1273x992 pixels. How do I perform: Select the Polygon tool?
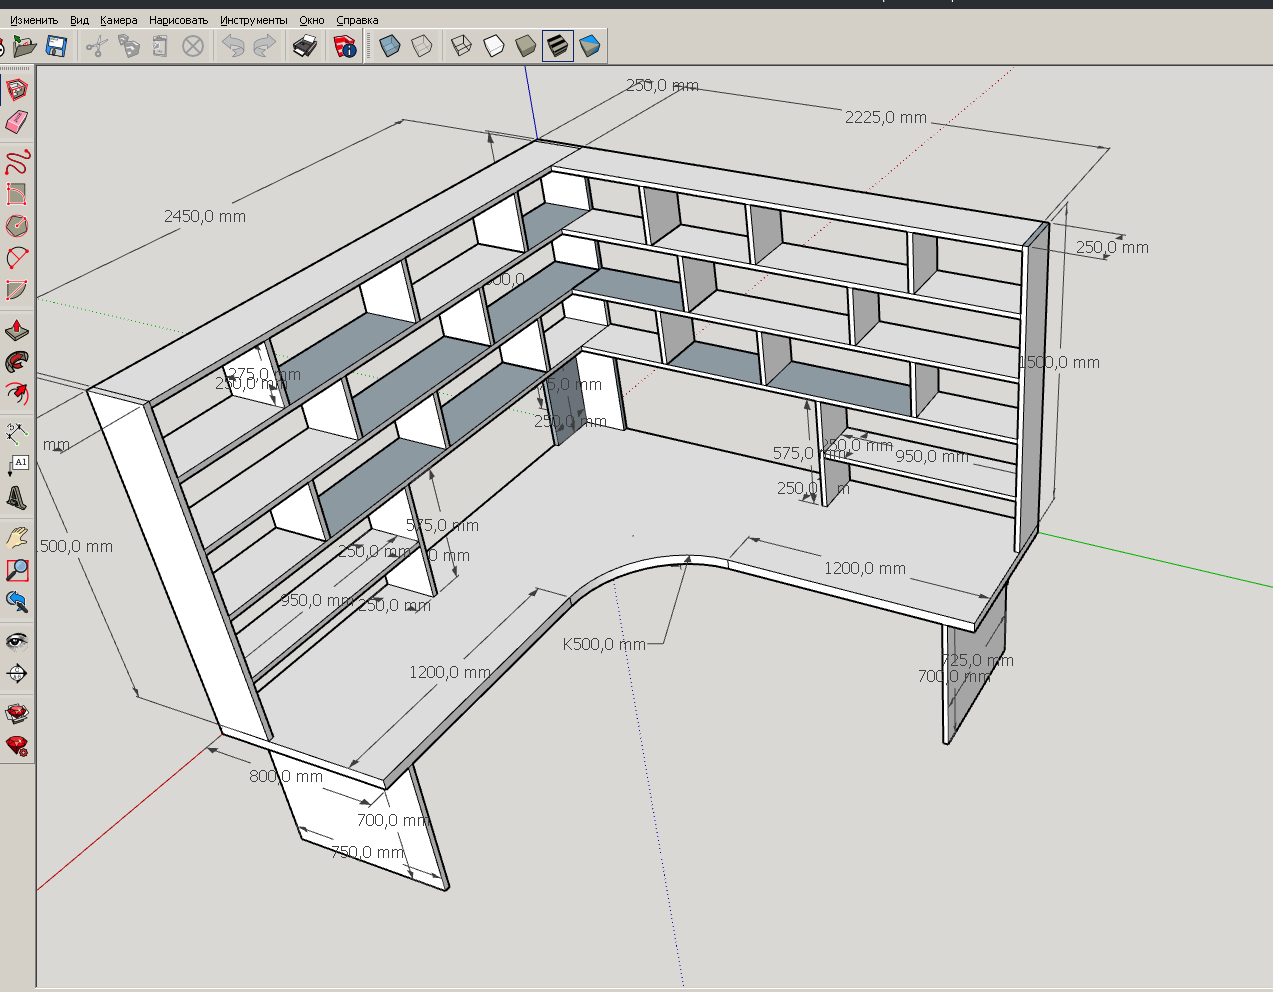point(17,226)
